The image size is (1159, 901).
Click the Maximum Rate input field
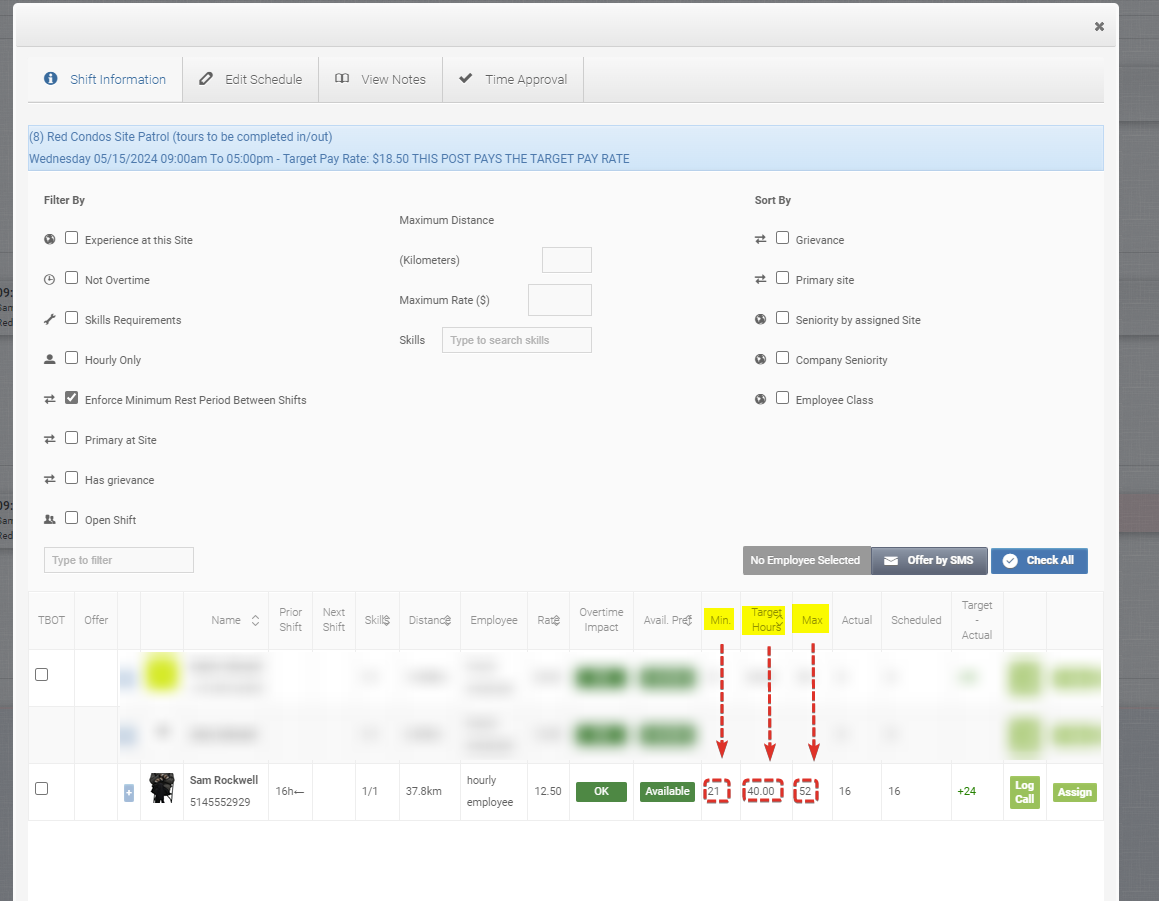click(x=559, y=299)
